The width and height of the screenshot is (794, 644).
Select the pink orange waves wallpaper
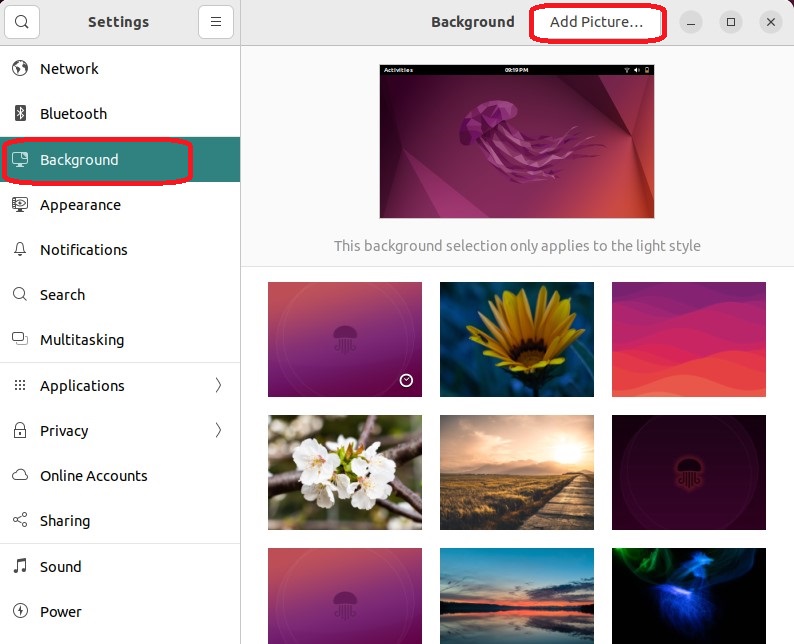(689, 339)
